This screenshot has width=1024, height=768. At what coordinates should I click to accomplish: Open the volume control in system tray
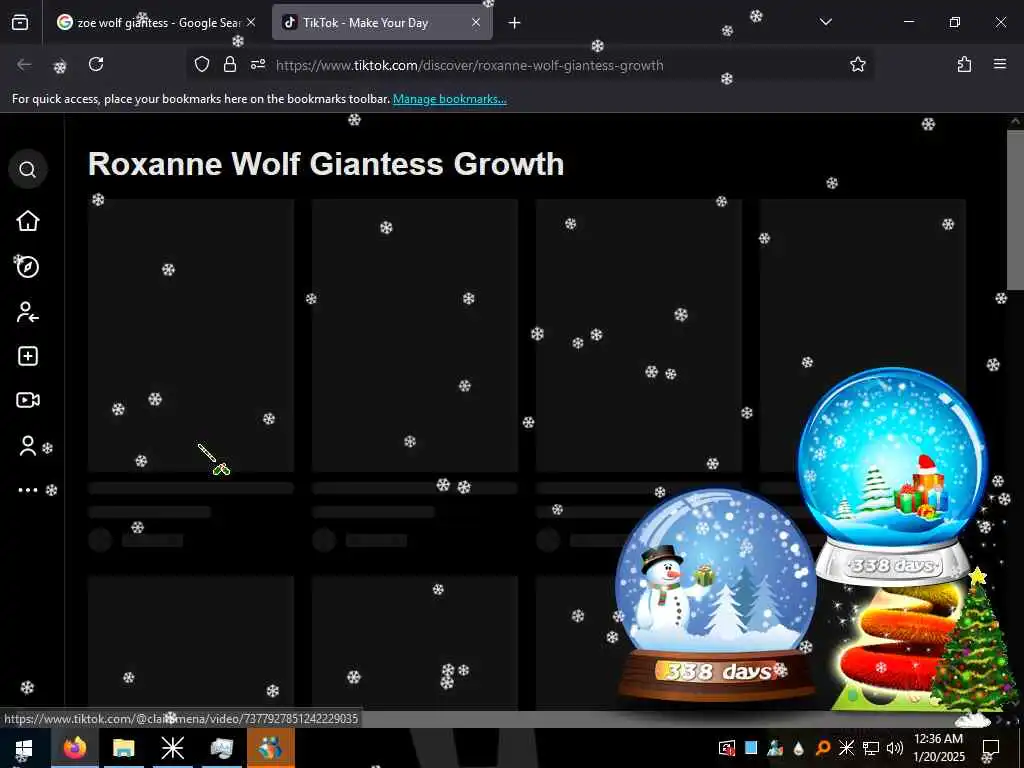click(895, 748)
